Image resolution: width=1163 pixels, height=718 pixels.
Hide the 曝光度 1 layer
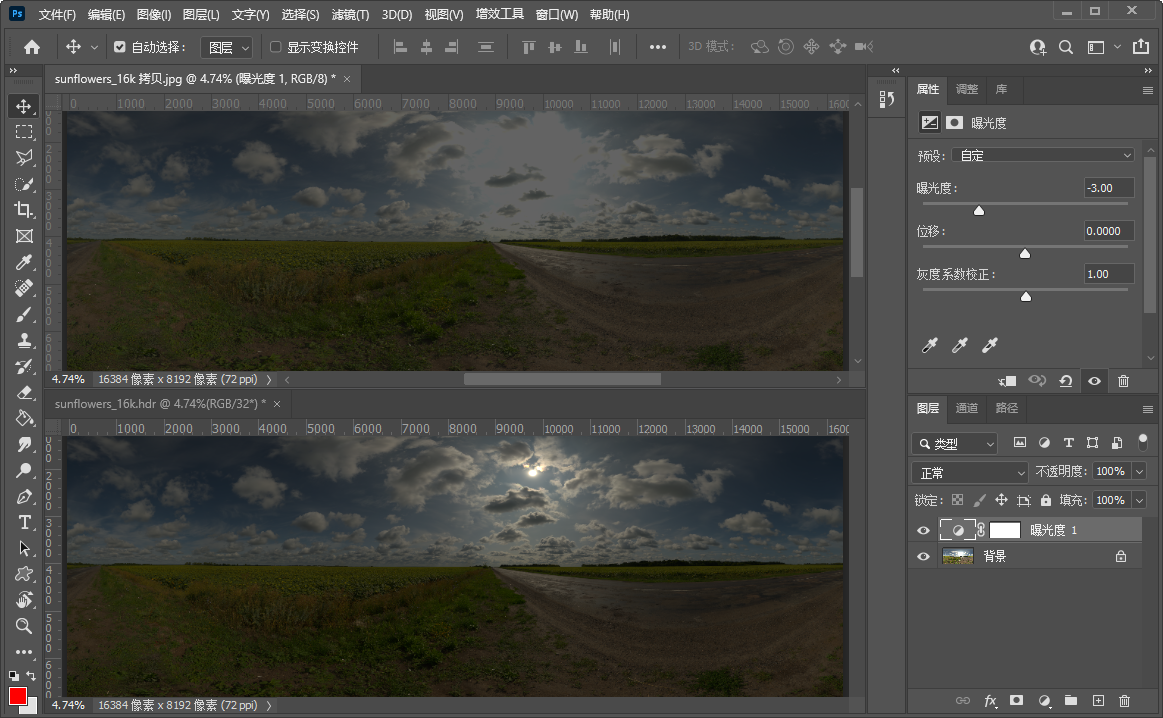pos(923,531)
